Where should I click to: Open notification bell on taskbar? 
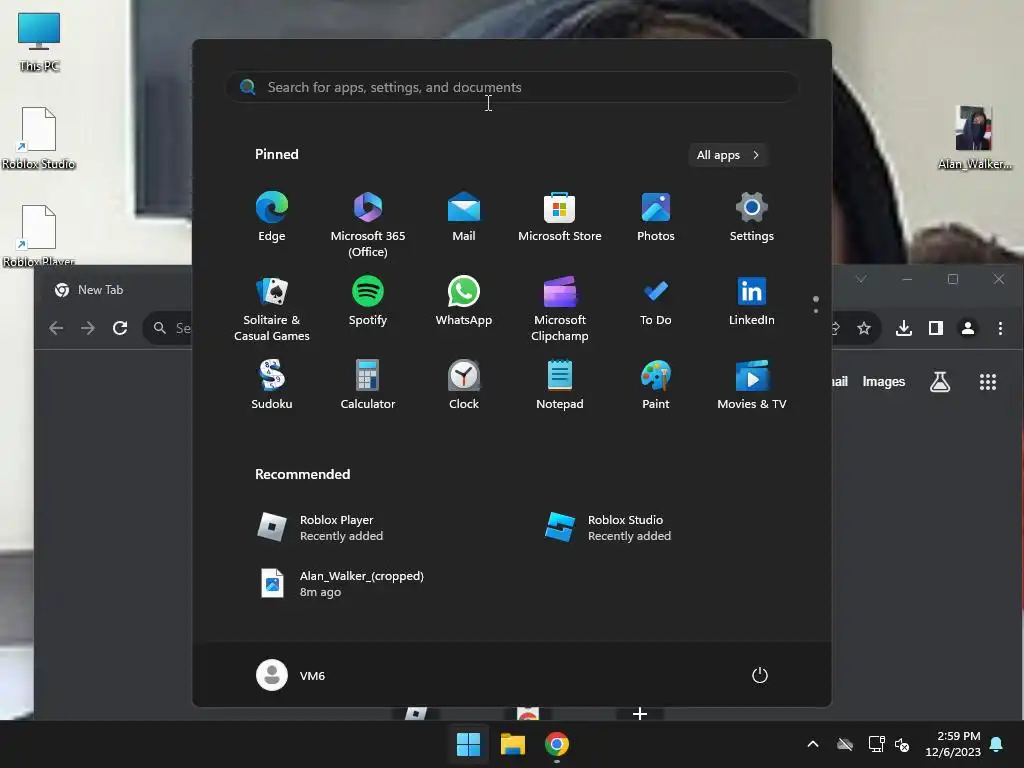pos(997,744)
